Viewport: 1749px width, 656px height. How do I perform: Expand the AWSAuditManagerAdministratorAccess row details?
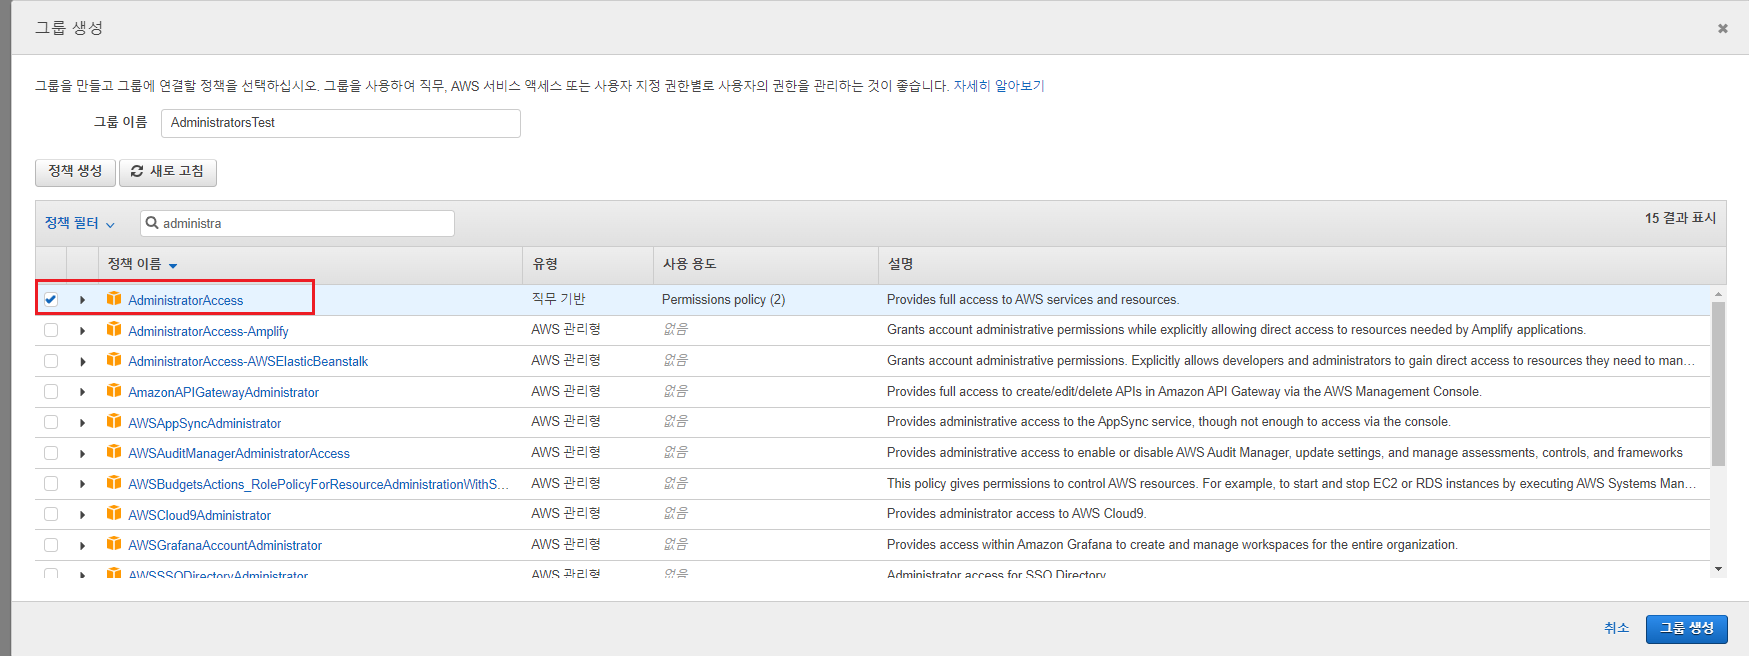[x=82, y=453]
